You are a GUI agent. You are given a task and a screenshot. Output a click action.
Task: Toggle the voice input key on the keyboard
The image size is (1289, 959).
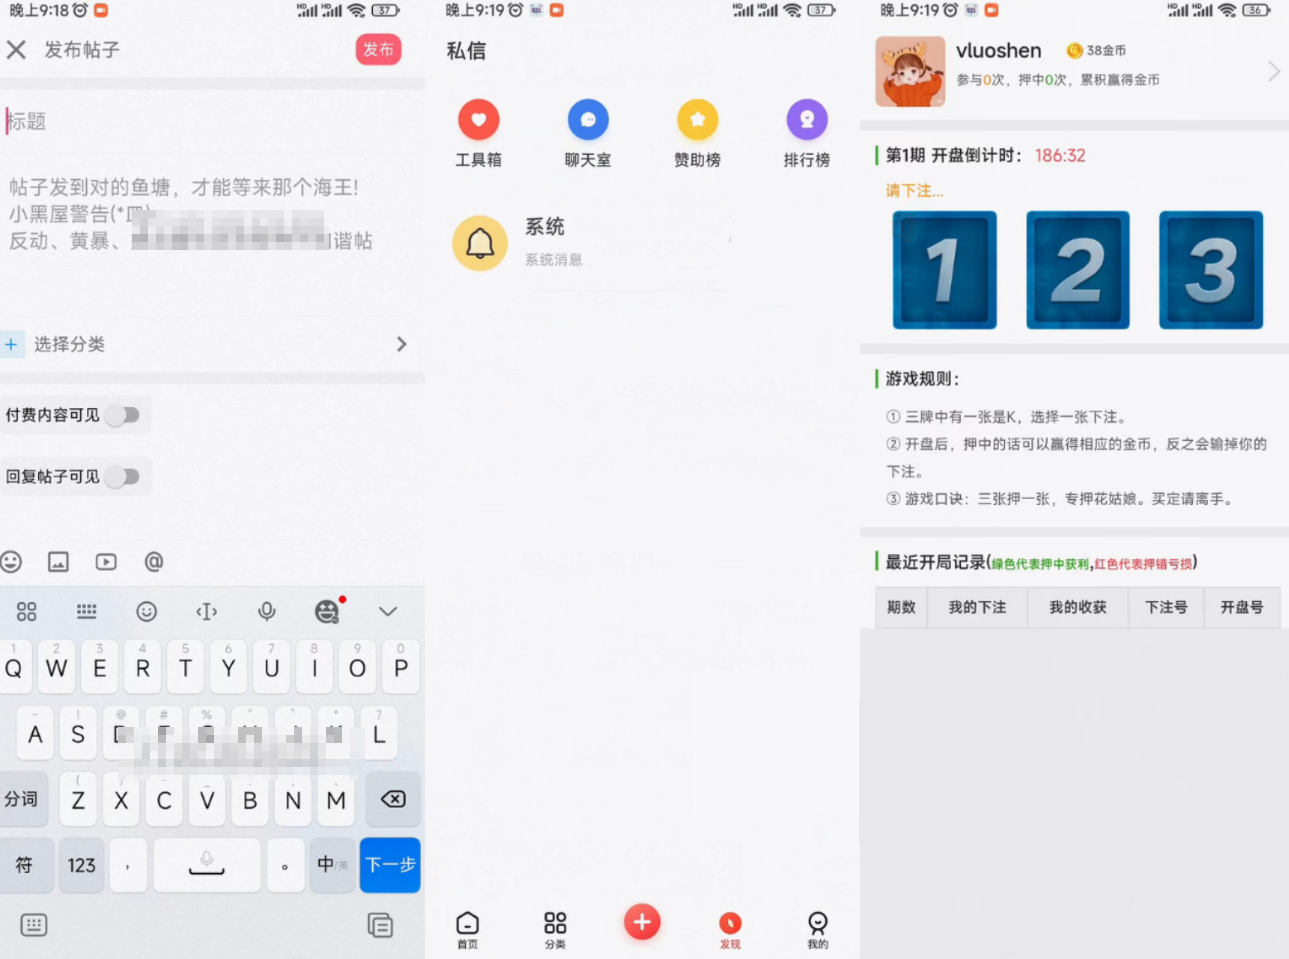pyautogui.click(x=265, y=611)
